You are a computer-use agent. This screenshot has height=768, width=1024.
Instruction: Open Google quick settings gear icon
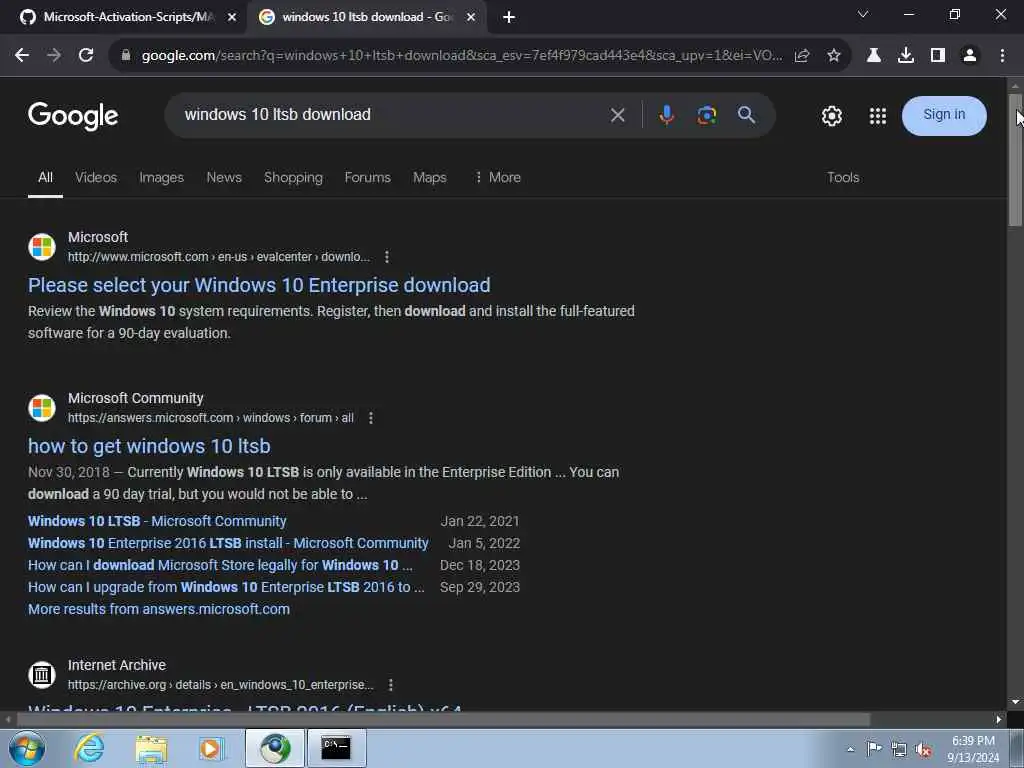click(831, 116)
